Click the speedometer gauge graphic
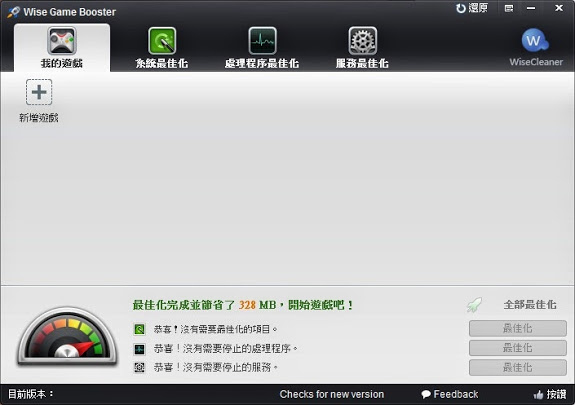This screenshot has width=575, height=405. (x=67, y=336)
